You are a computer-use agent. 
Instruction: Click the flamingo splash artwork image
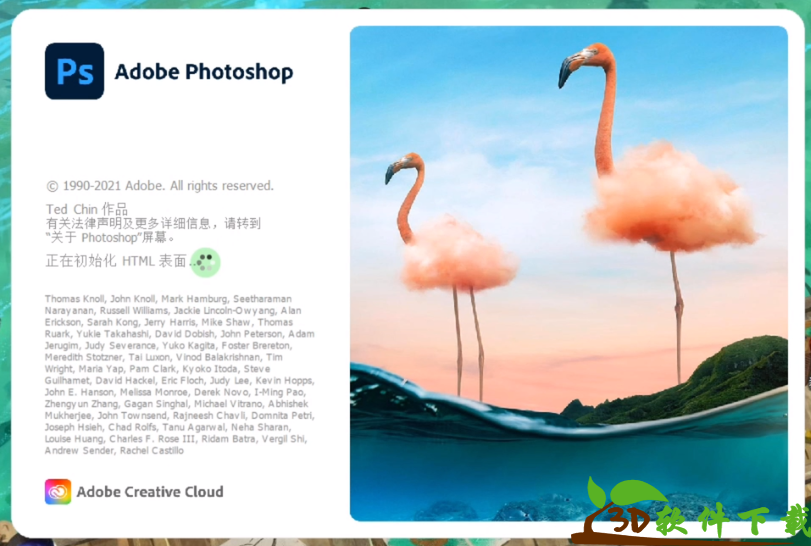pyautogui.click(x=568, y=274)
